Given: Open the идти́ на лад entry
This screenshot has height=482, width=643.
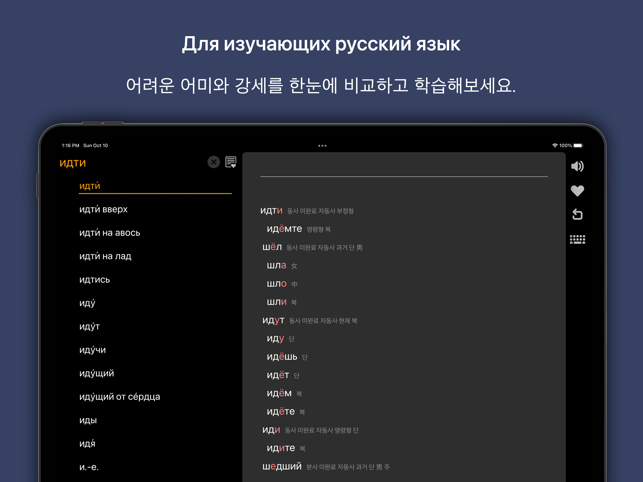Looking at the screenshot, I should [x=105, y=257].
